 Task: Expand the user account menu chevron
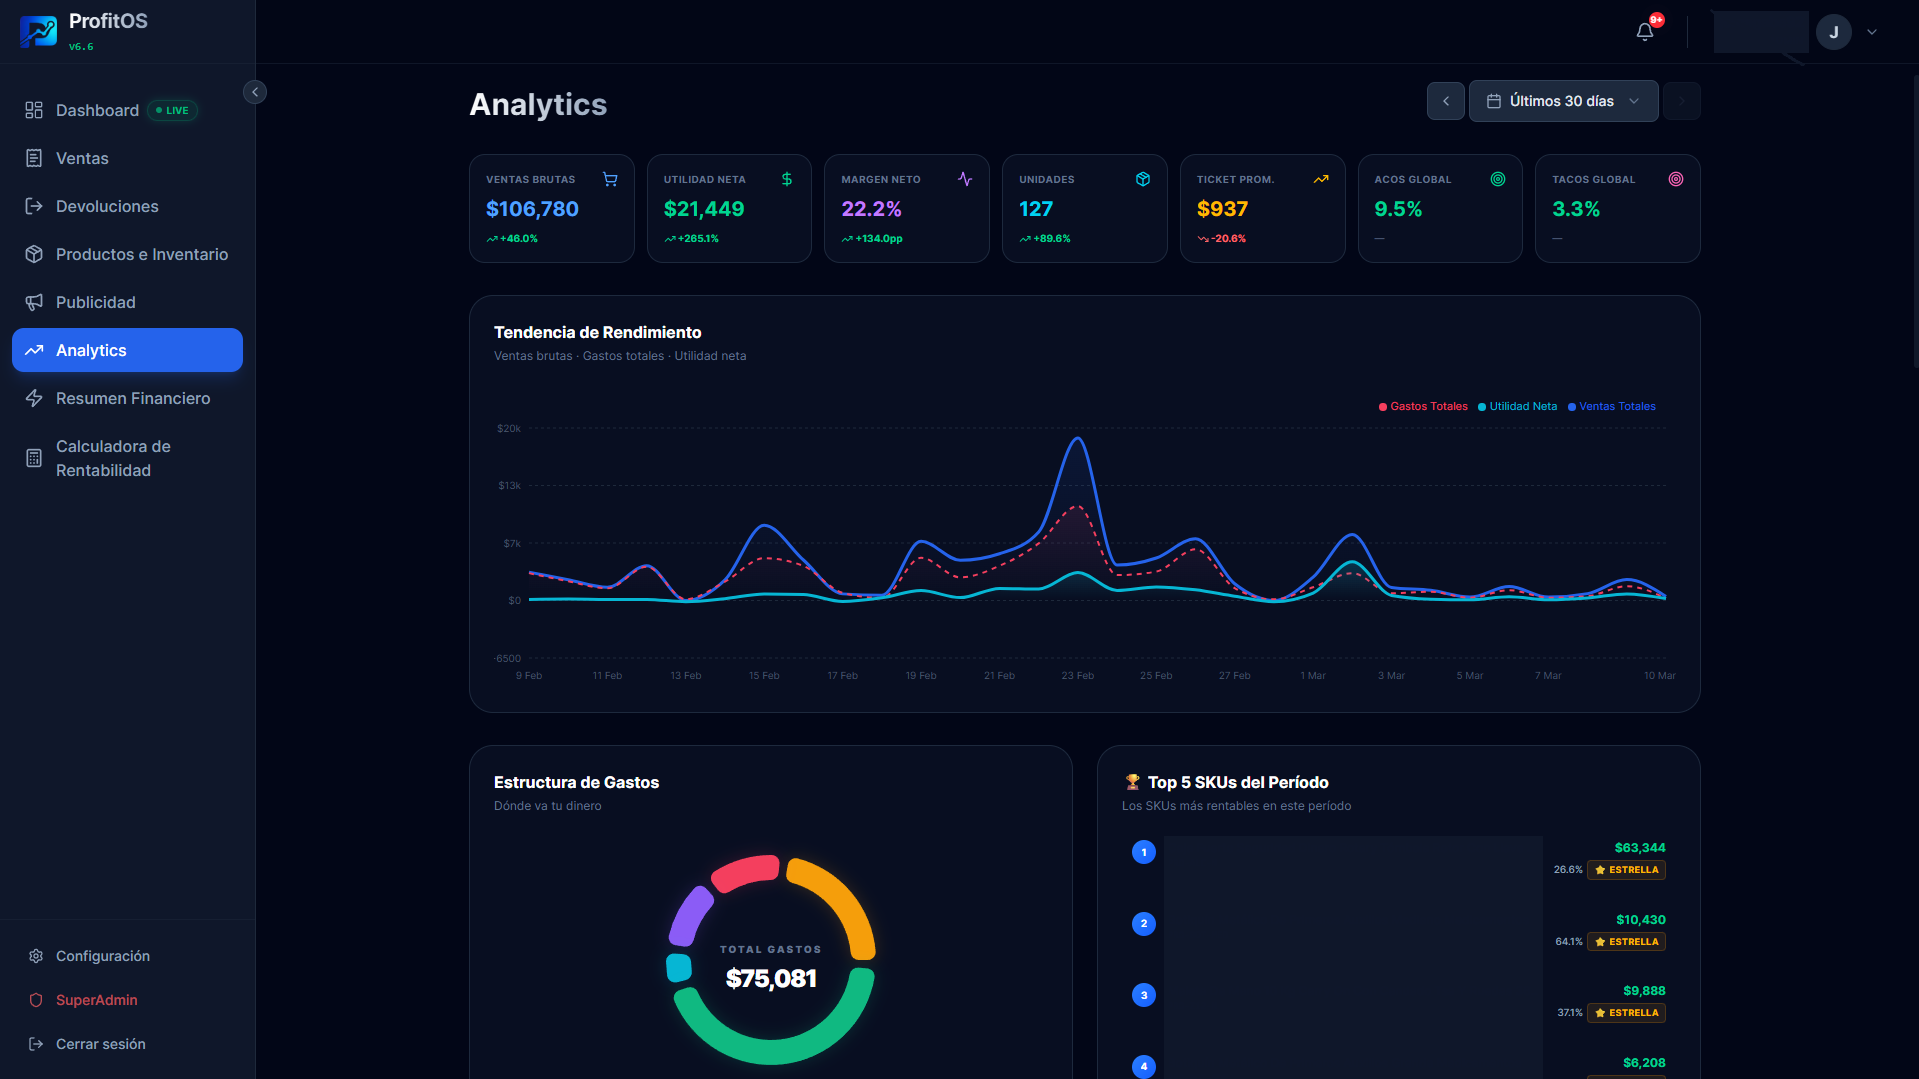1872,32
